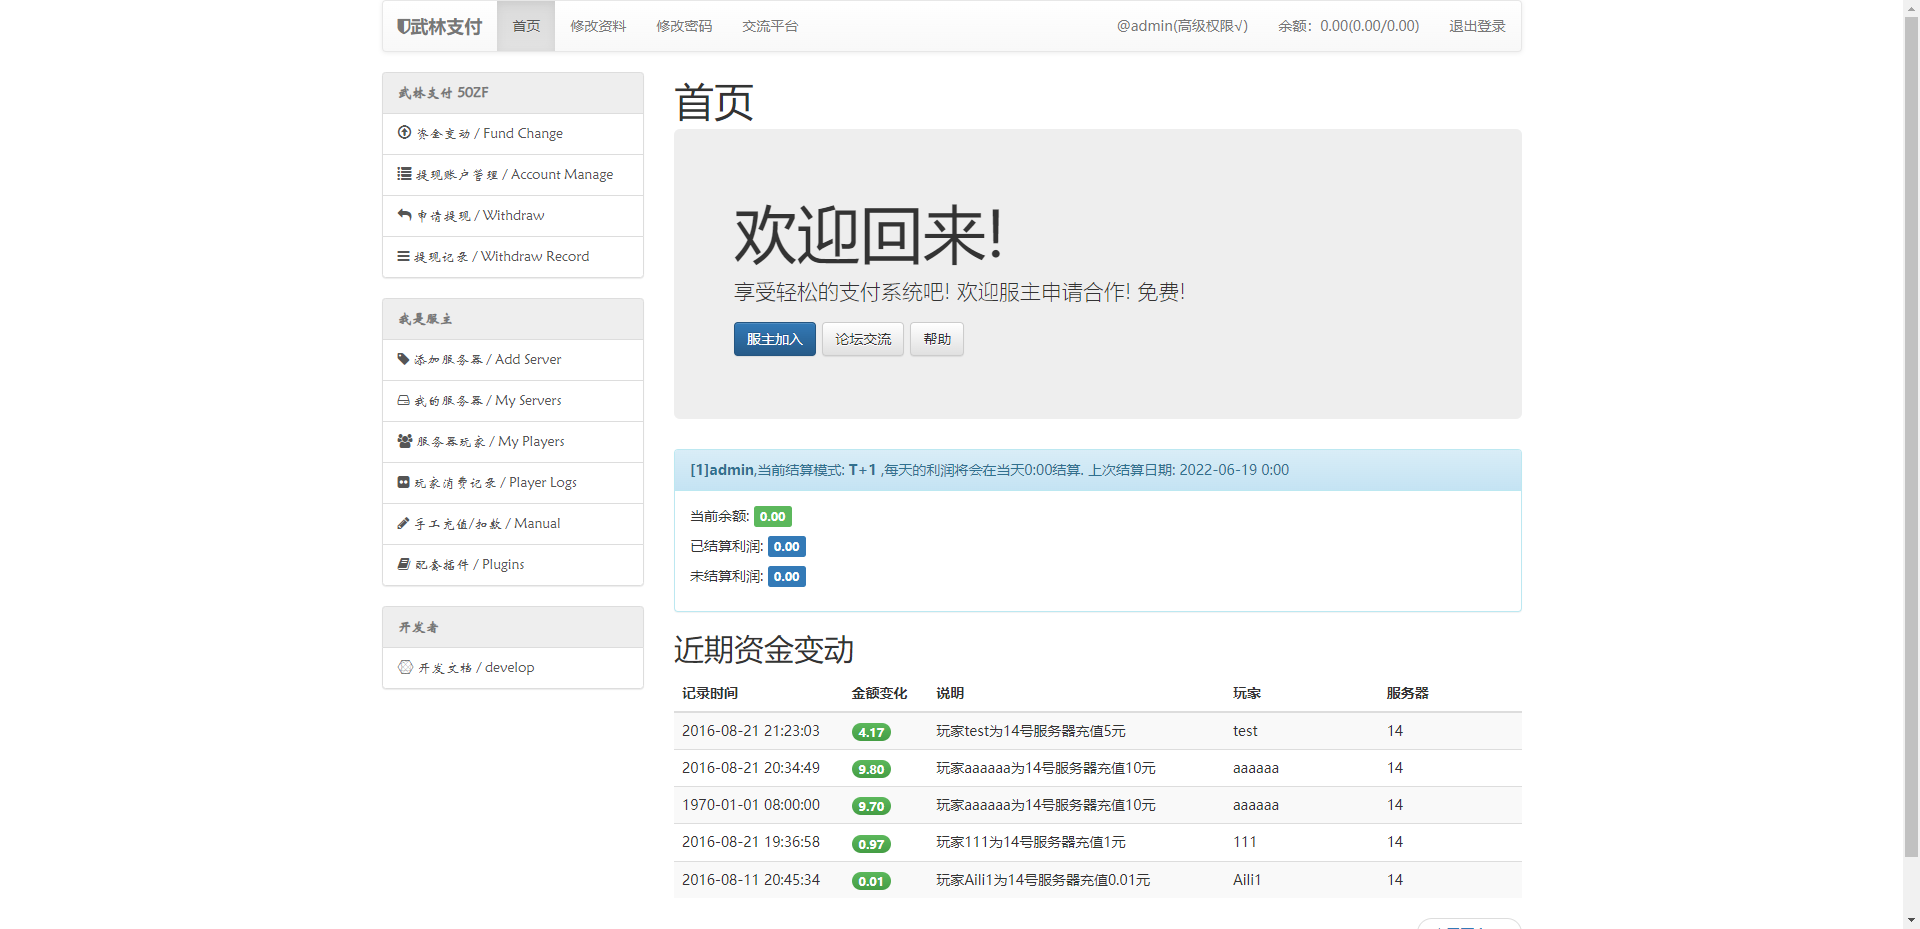Click the Plugins book icon

point(403,564)
